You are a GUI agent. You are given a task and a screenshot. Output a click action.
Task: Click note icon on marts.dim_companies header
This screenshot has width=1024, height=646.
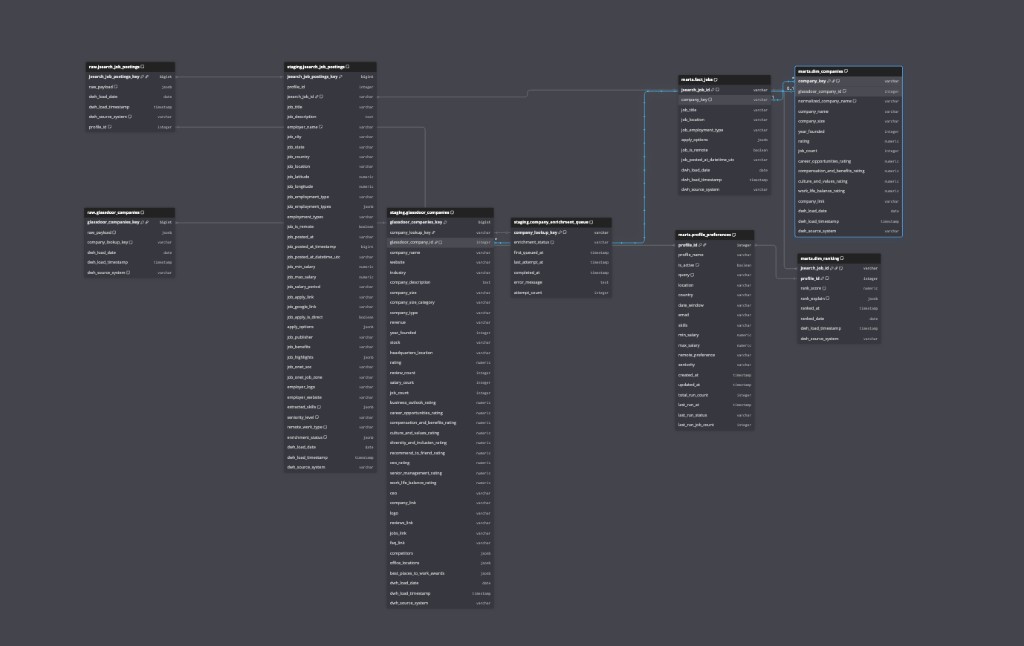click(x=846, y=71)
